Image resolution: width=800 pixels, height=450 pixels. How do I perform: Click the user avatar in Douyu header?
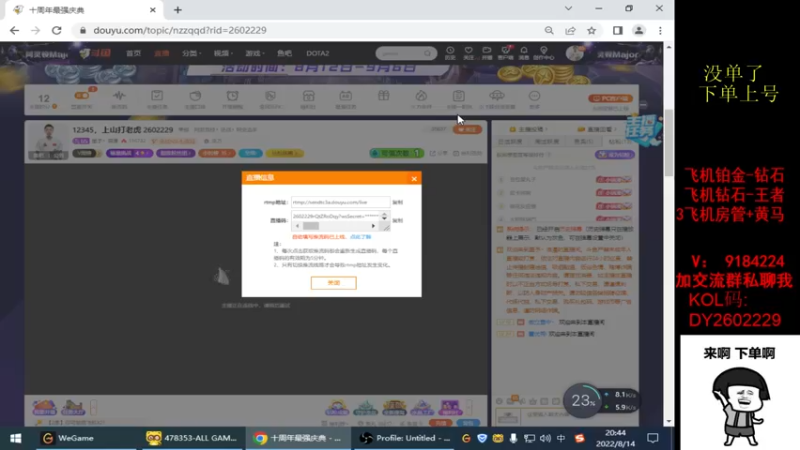(x=575, y=53)
